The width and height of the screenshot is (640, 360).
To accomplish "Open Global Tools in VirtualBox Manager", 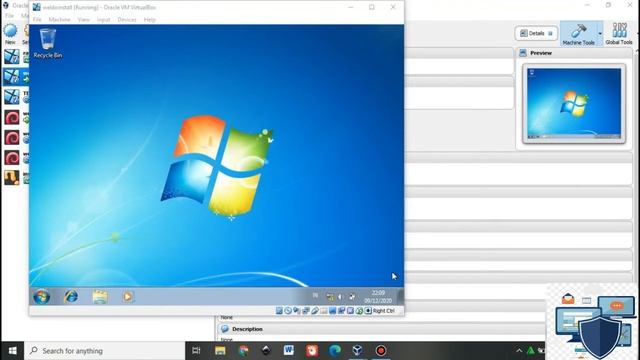I will 619,34.
